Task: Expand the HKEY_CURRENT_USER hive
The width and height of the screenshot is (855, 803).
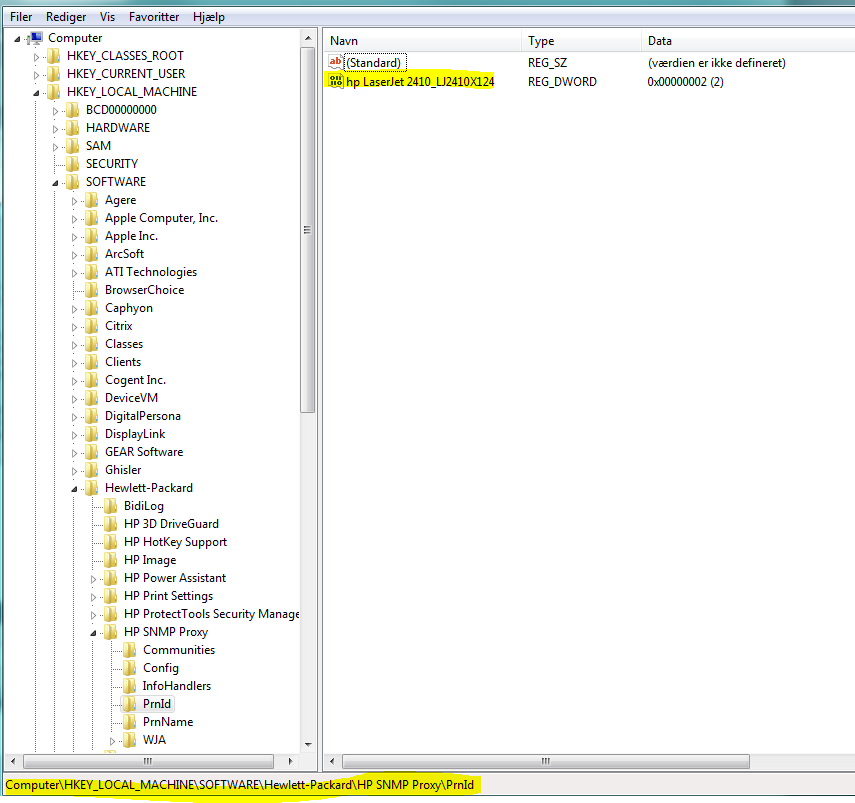Action: point(36,75)
